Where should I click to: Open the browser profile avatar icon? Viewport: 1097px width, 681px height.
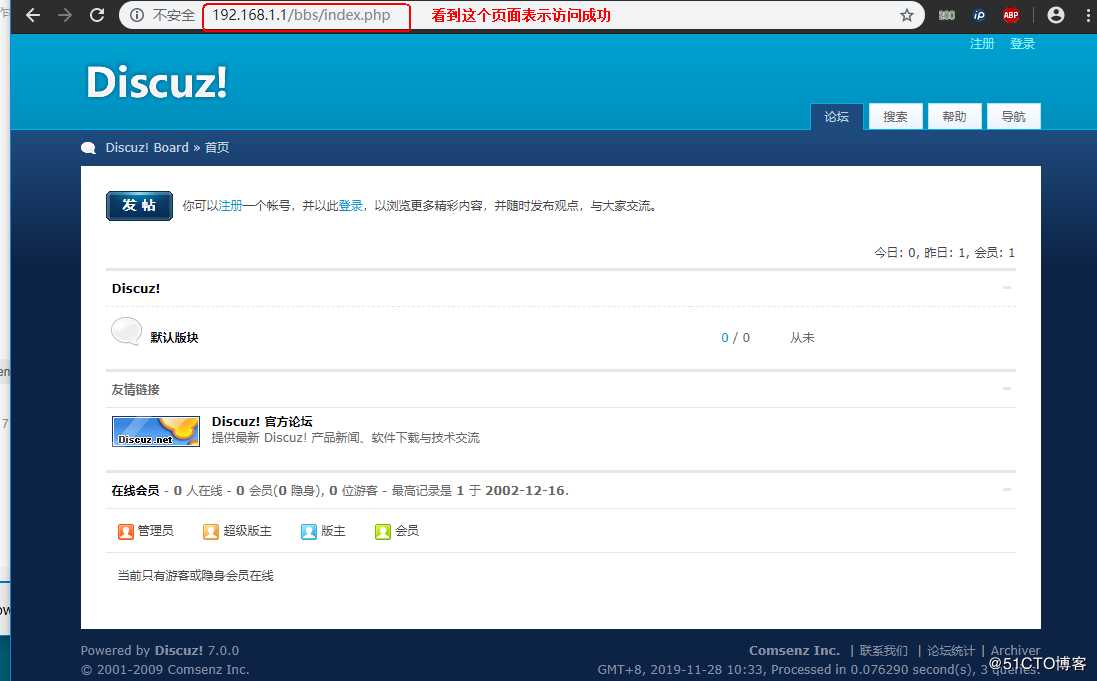[1056, 15]
